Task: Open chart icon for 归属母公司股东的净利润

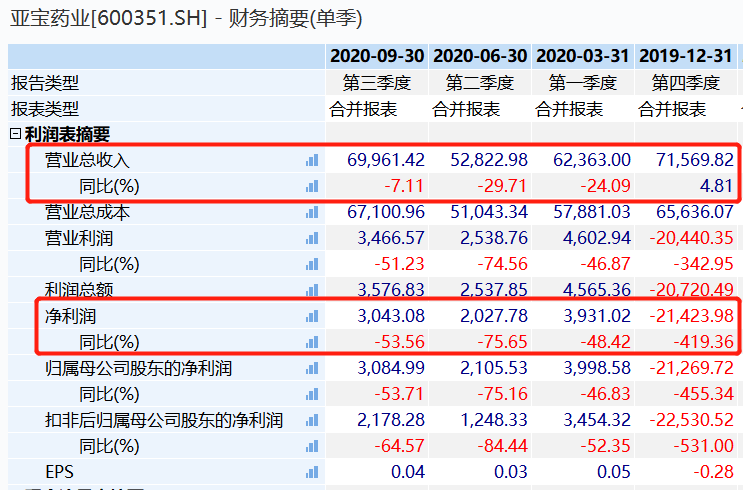Action: coord(311,368)
